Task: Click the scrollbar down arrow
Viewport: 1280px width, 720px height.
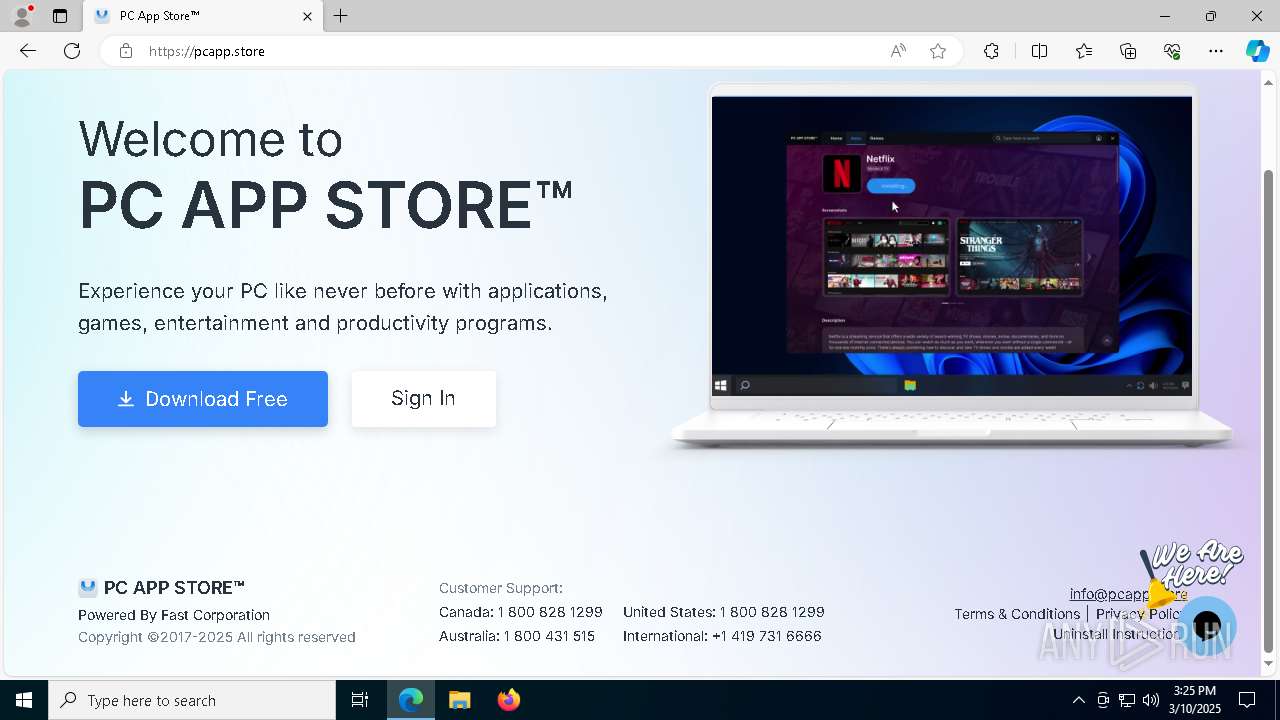Action: tap(1269, 664)
